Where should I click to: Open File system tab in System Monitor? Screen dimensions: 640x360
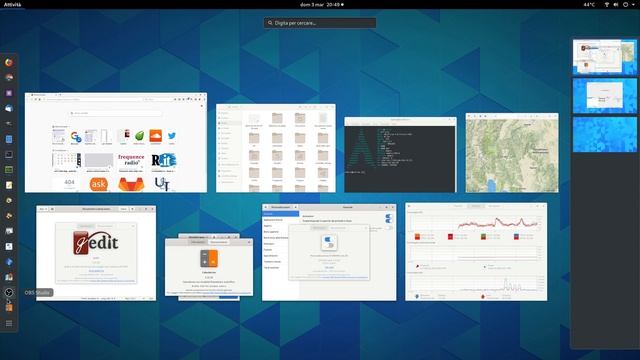494,206
